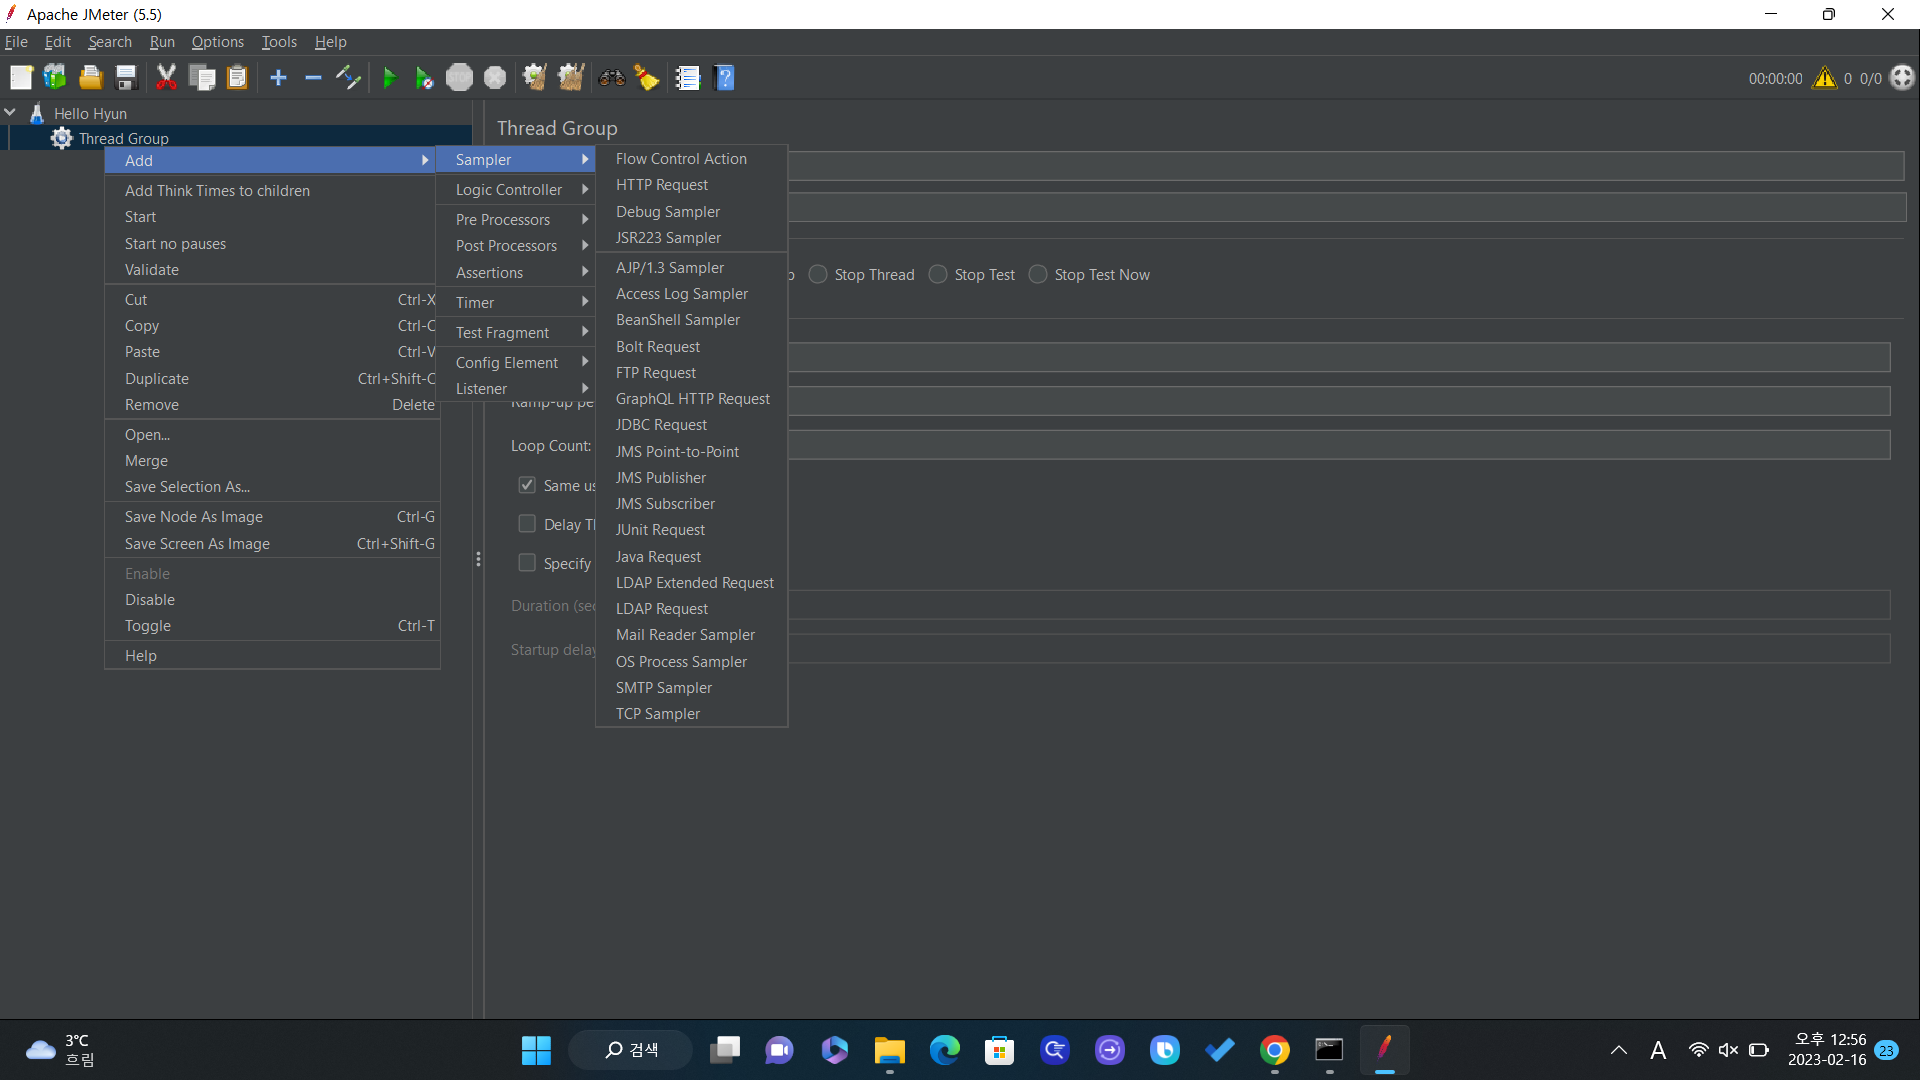Click Validate in the context menu
This screenshot has width=1920, height=1080.
tap(272, 270)
